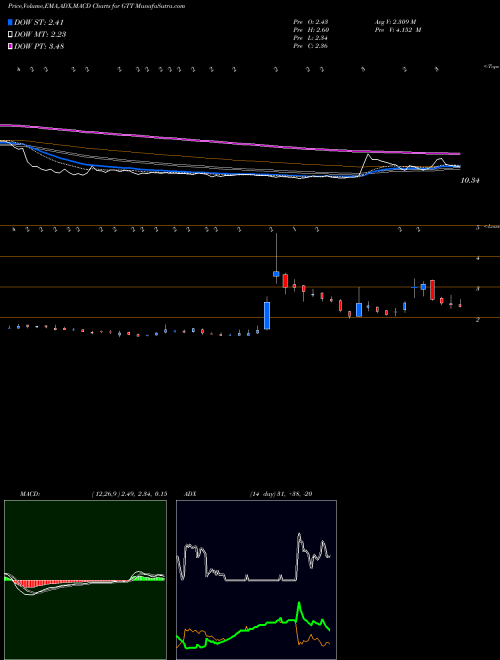Click the 'MACD:' panel label
The height and width of the screenshot is (660, 500).
30,494
